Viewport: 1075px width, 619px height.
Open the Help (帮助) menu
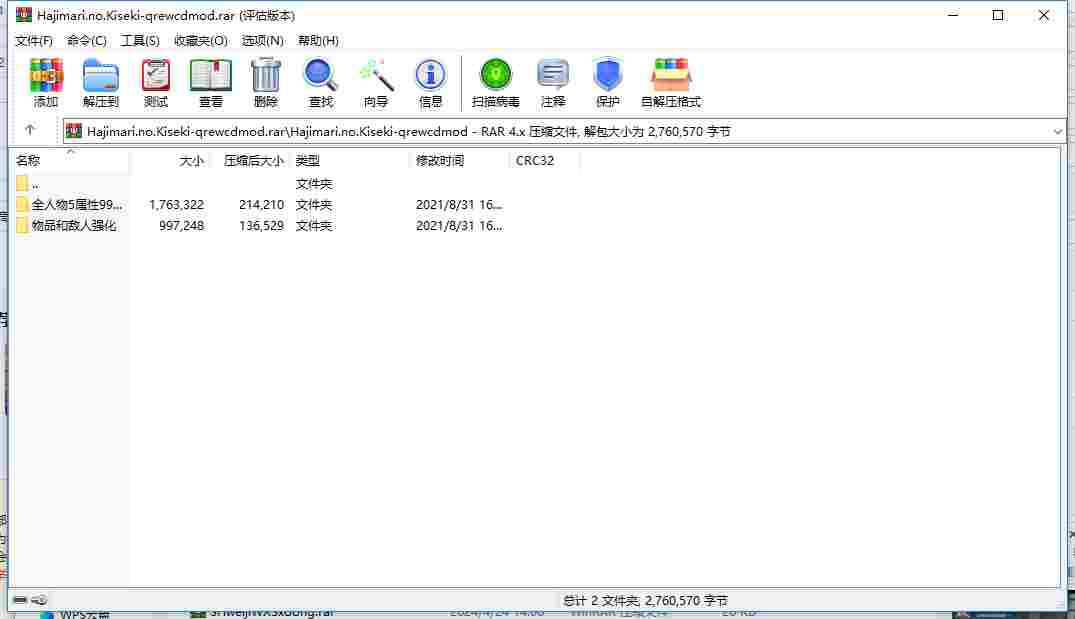click(318, 40)
